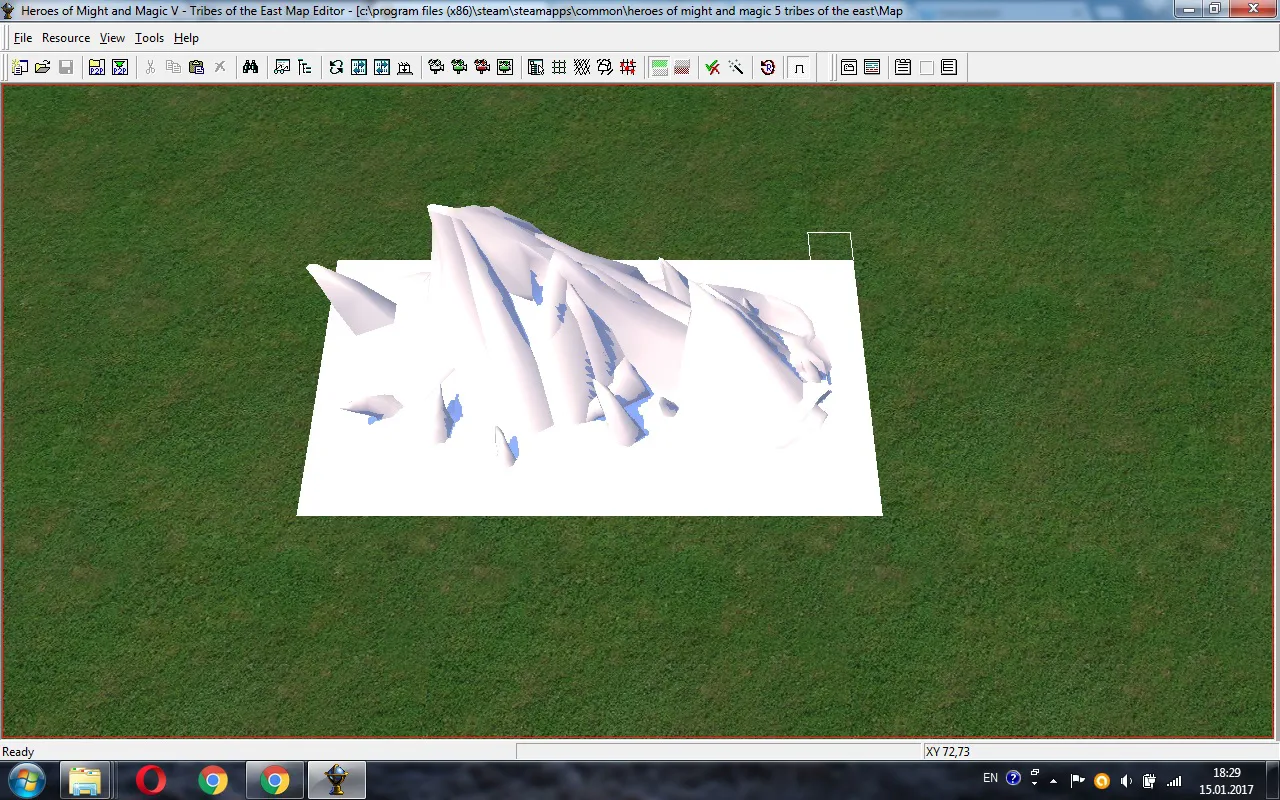This screenshot has width=1280, height=800.
Task: Click the diagonal hatch pattern icon
Action: 582,67
